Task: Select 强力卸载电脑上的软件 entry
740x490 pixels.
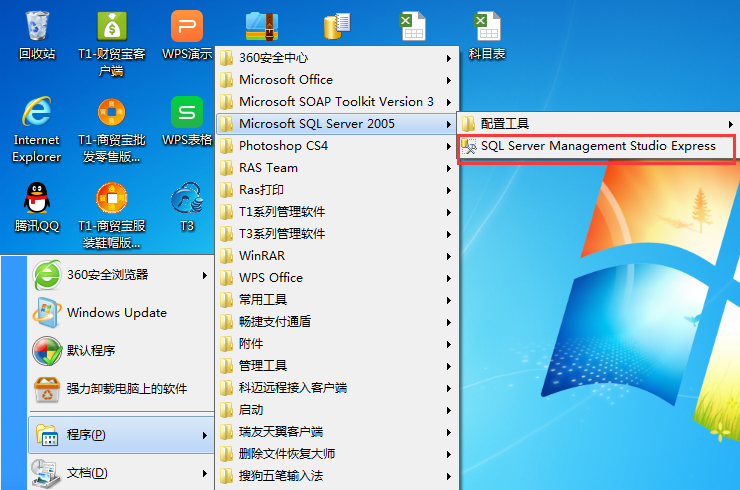Action: point(122,389)
